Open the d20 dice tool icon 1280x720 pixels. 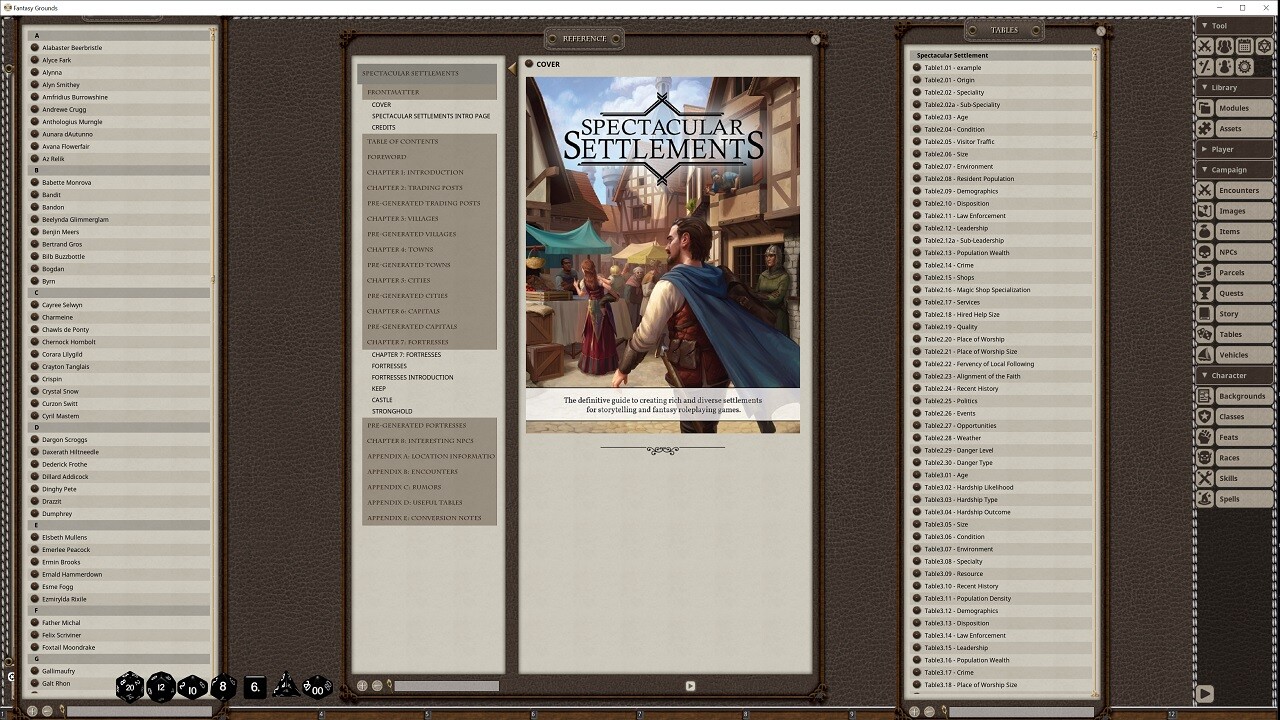pyautogui.click(x=1264, y=46)
